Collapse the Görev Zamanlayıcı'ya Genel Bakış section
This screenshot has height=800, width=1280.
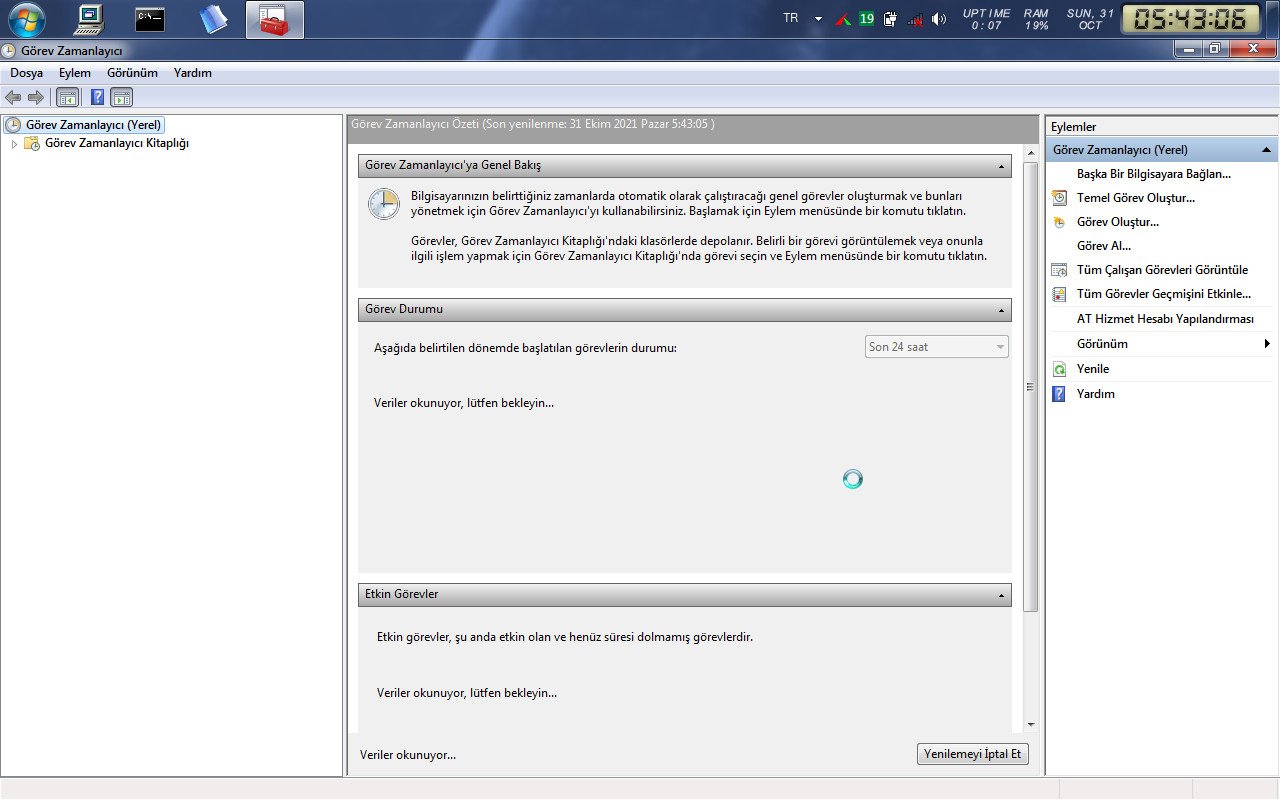click(1001, 166)
